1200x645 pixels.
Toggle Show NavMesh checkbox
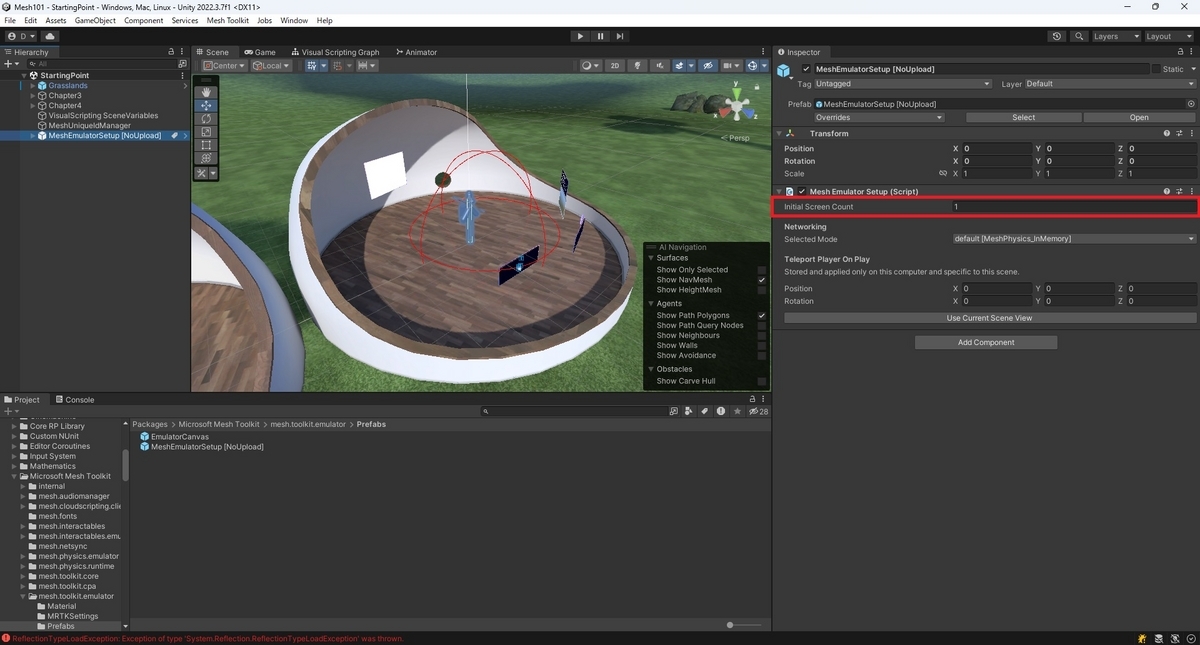click(x=762, y=280)
